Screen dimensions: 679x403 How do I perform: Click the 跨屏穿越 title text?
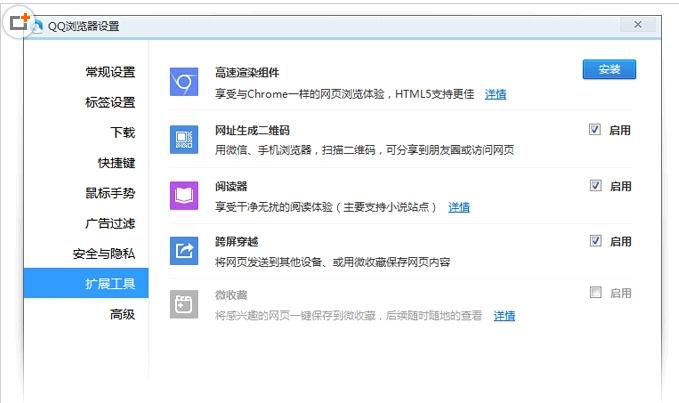click(x=236, y=242)
